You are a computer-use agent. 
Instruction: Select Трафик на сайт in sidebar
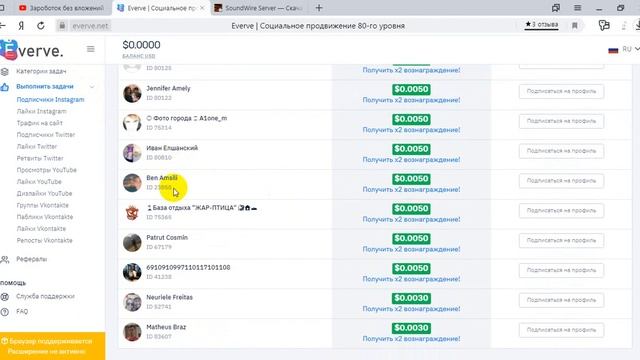point(39,123)
